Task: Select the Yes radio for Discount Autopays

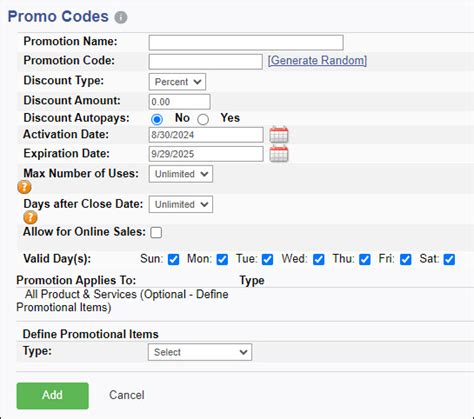Action: coord(203,119)
